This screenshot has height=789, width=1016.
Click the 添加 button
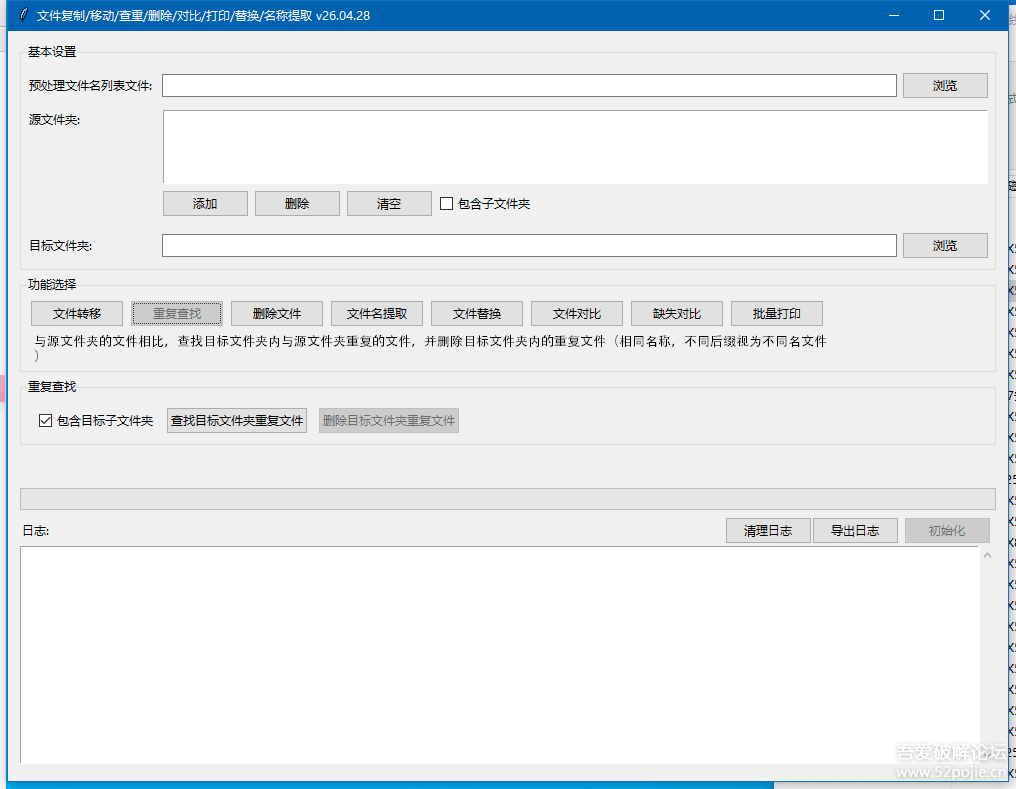coord(205,203)
